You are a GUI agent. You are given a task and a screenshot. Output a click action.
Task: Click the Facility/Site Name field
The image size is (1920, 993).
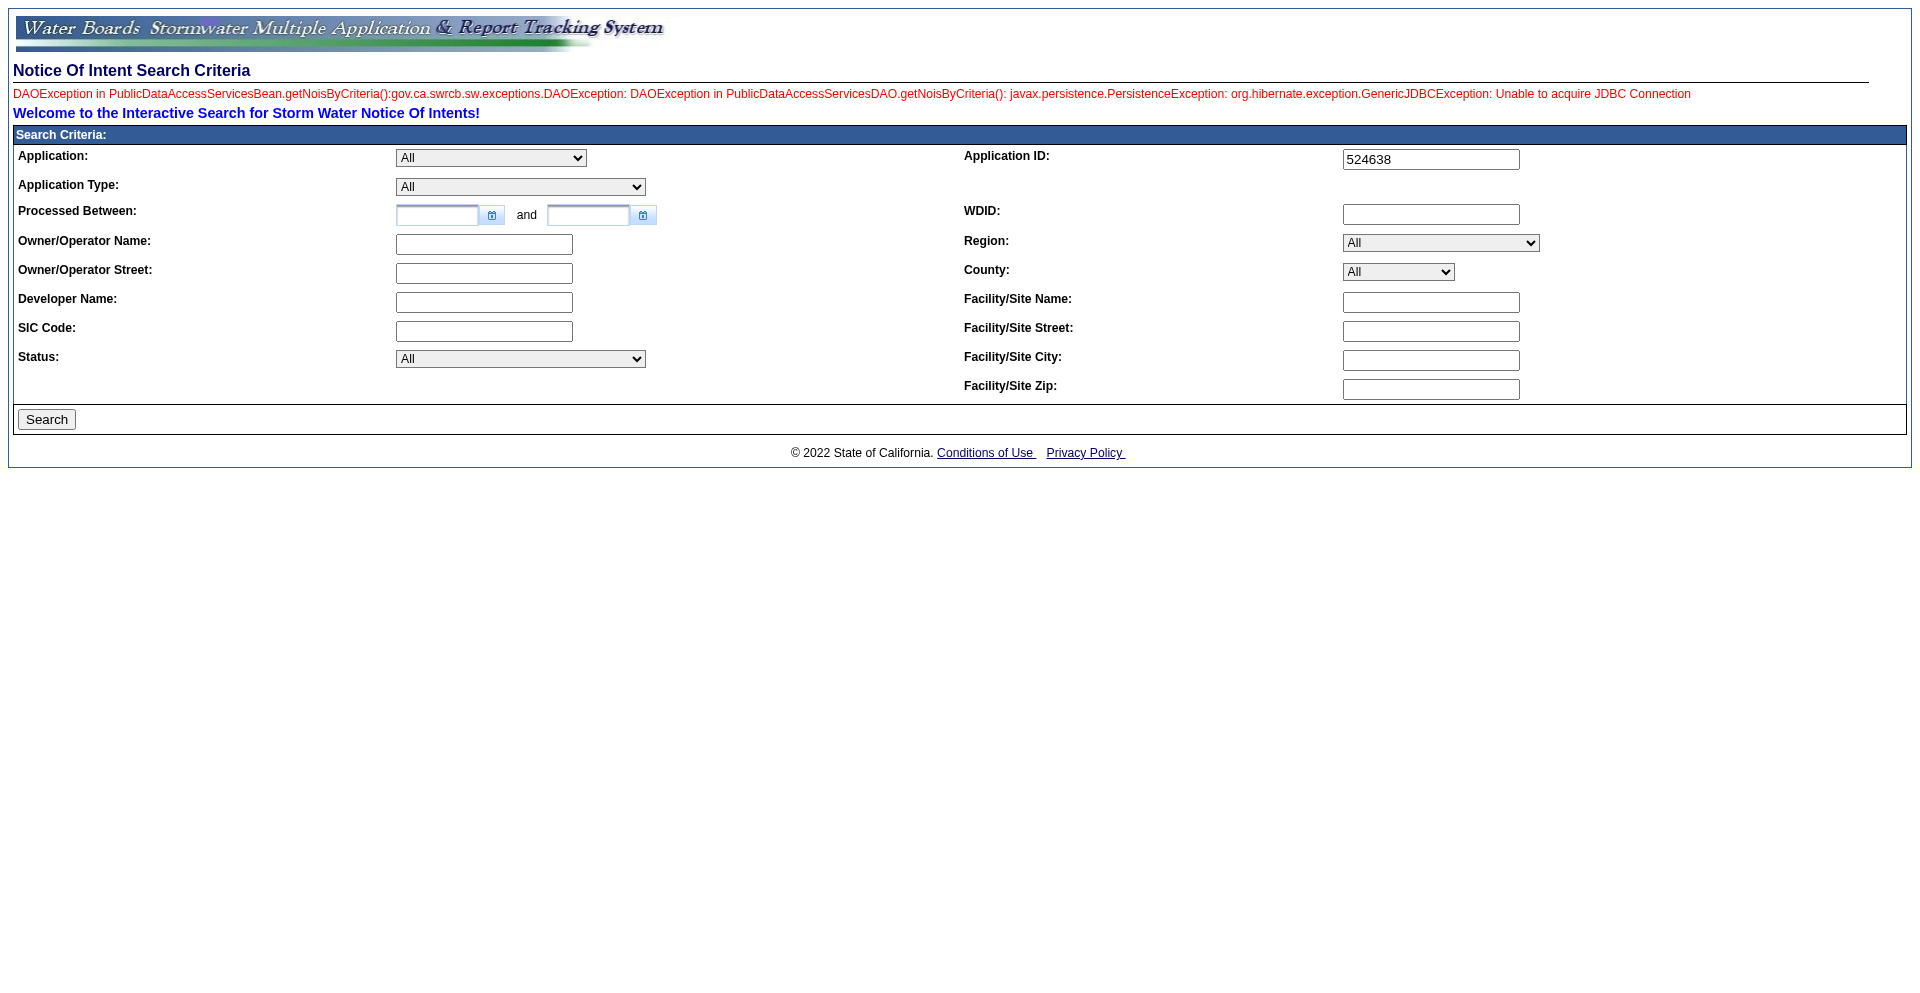tap(1430, 303)
